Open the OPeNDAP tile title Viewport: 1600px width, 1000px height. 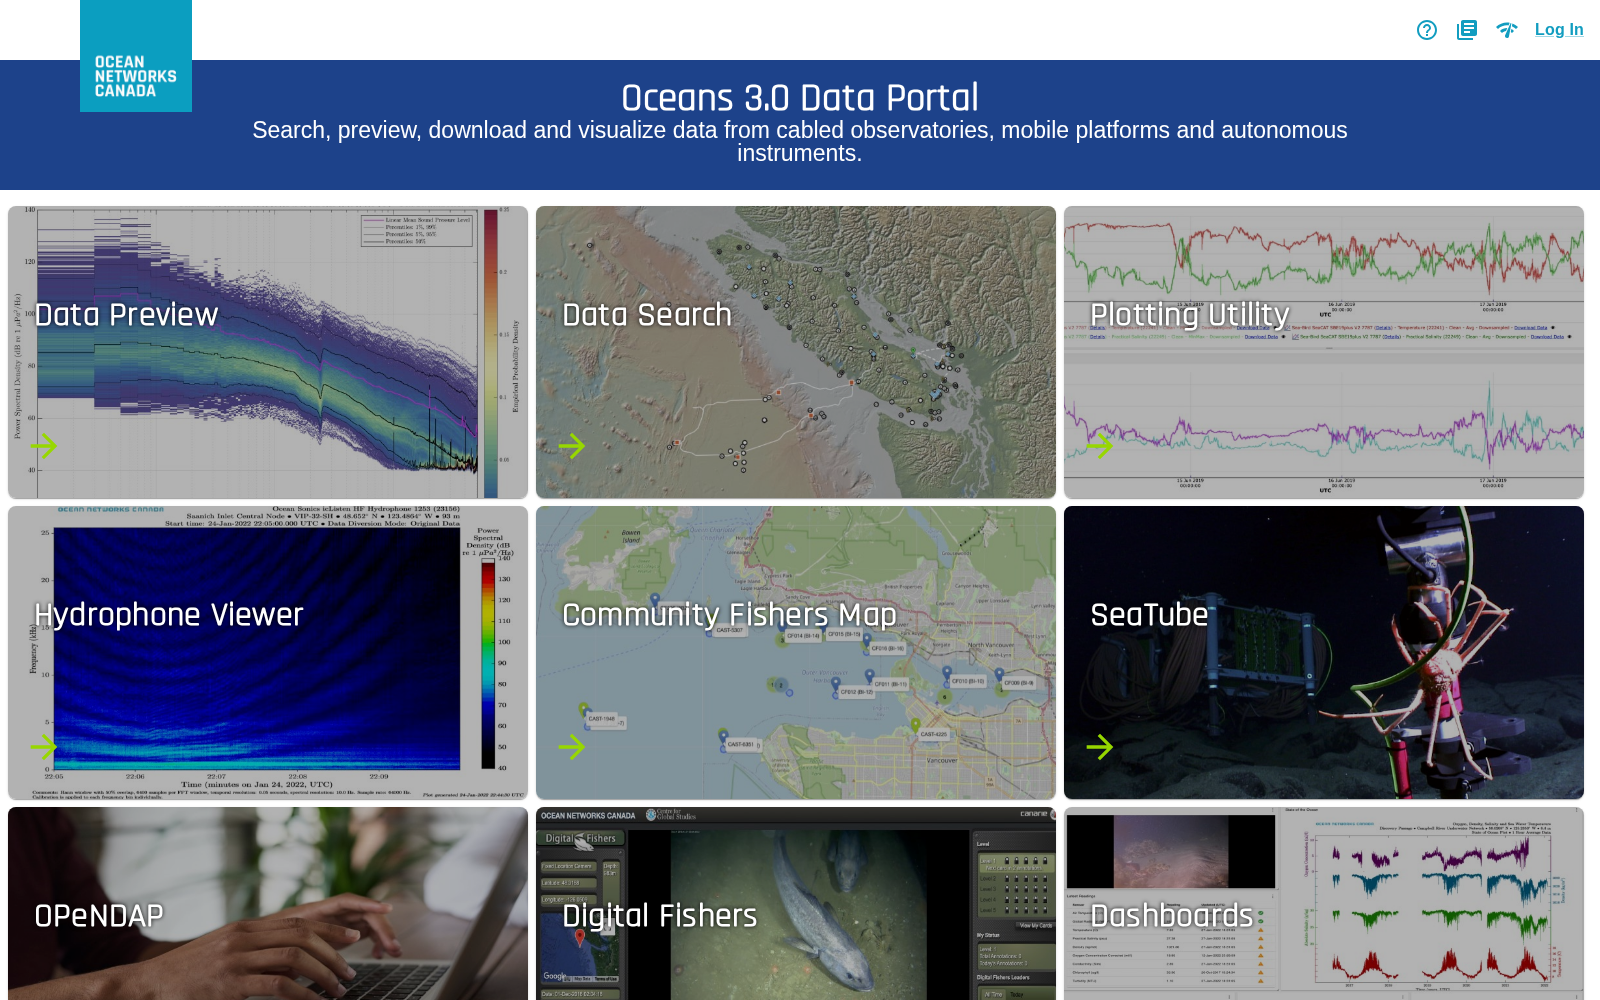pos(99,916)
